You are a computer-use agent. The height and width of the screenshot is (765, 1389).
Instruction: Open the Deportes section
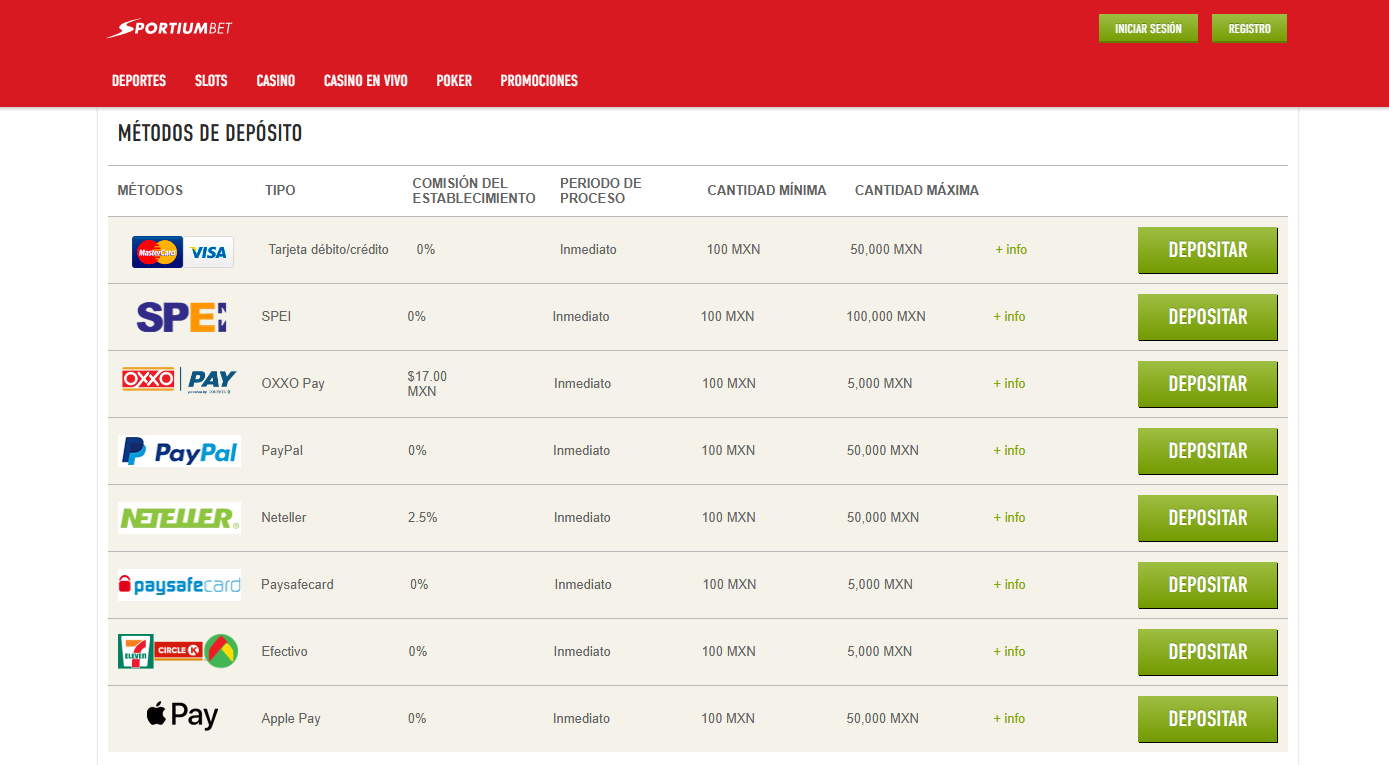(138, 81)
